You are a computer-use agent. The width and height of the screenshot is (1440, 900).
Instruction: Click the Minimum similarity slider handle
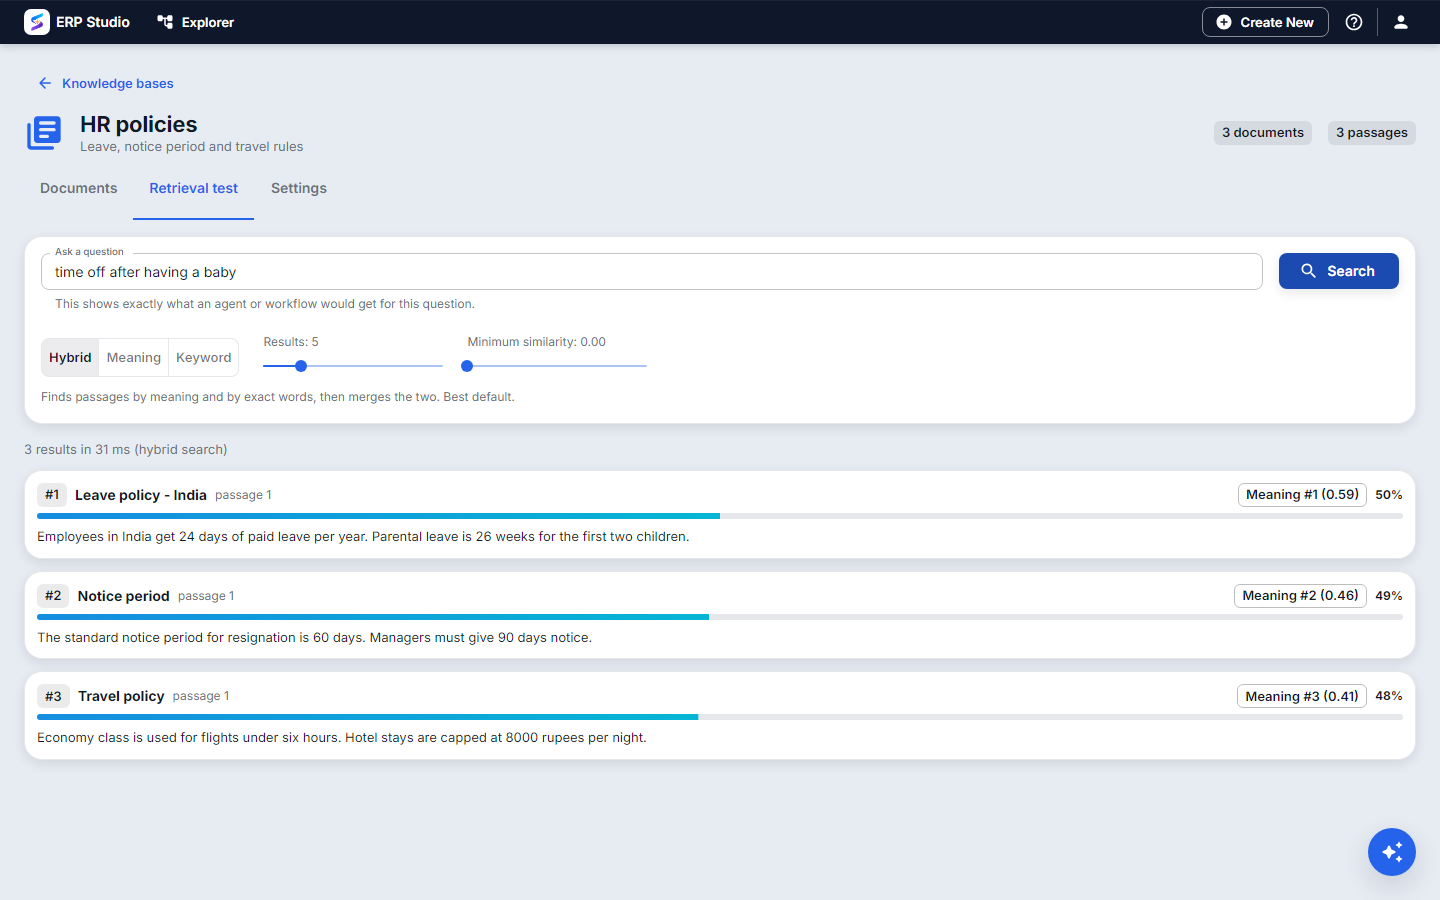[467, 366]
